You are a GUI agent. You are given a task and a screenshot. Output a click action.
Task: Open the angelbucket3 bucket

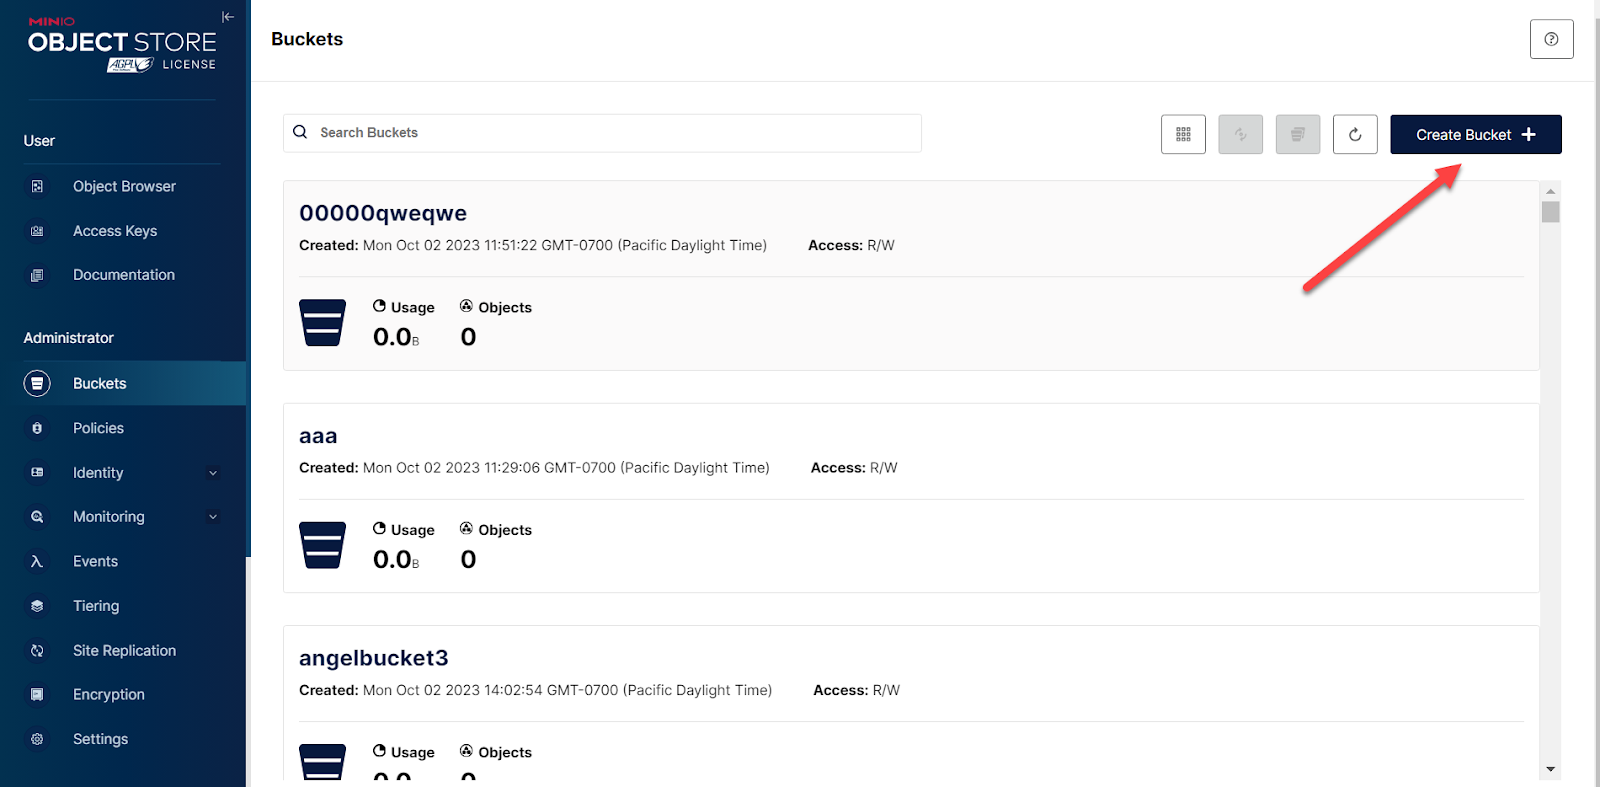(x=374, y=658)
